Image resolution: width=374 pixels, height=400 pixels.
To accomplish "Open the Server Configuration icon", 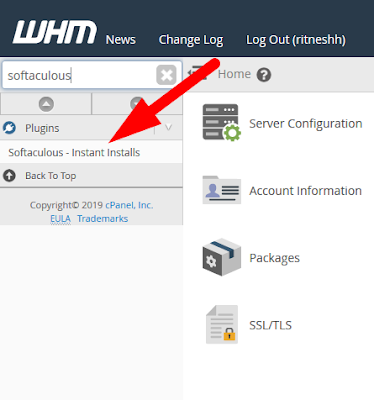I will pos(221,122).
